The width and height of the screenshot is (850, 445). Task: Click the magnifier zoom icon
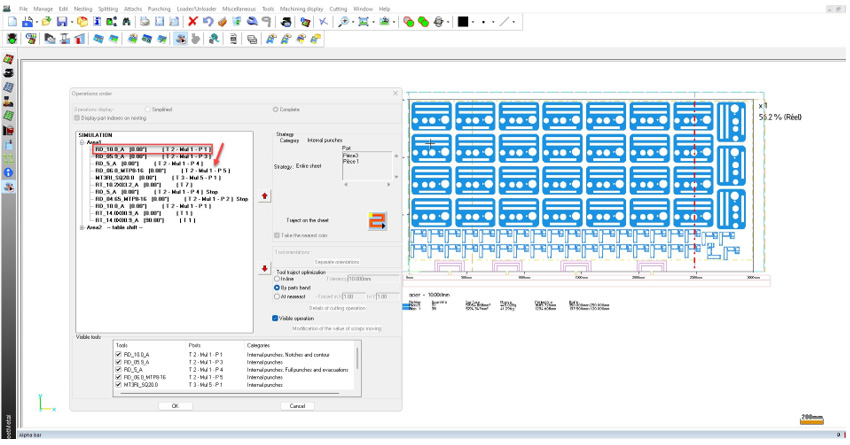pyautogui.click(x=343, y=22)
